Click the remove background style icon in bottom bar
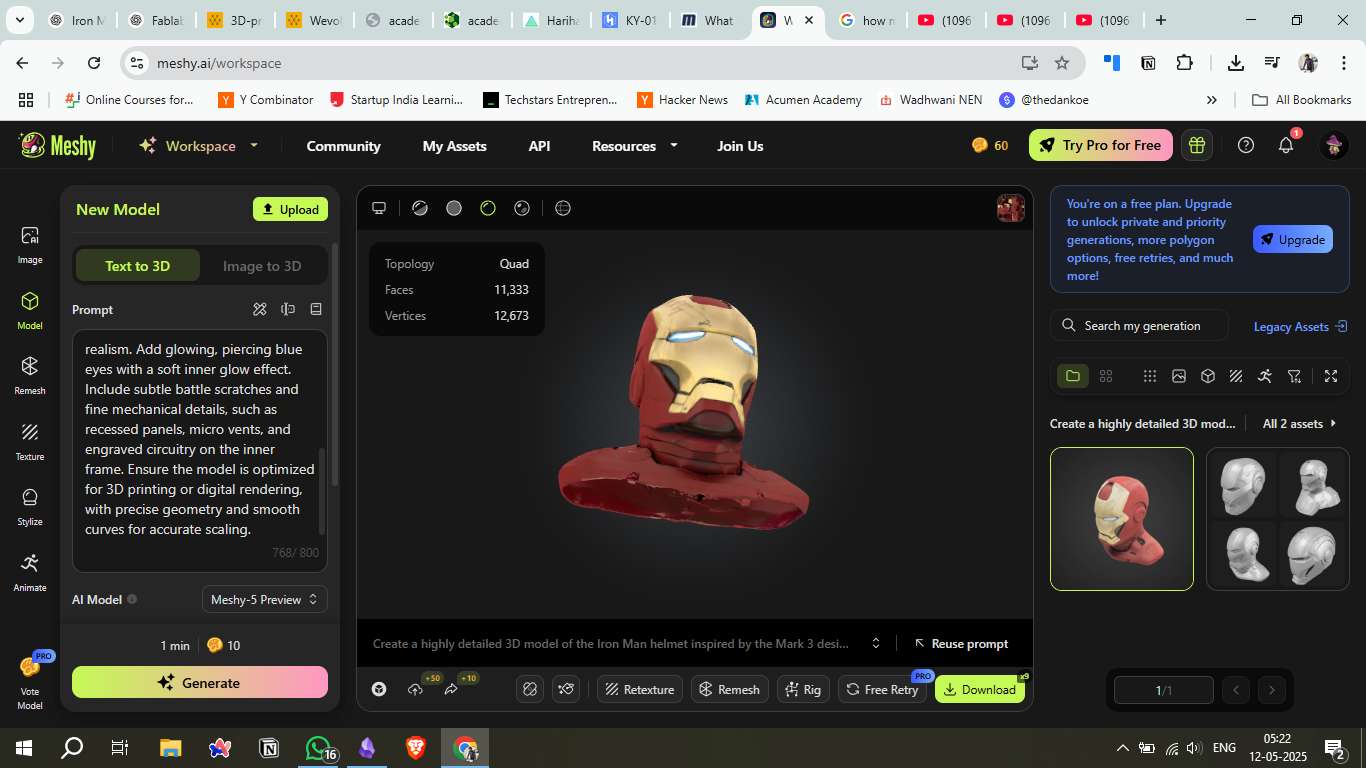This screenshot has width=1366, height=768. [531, 689]
